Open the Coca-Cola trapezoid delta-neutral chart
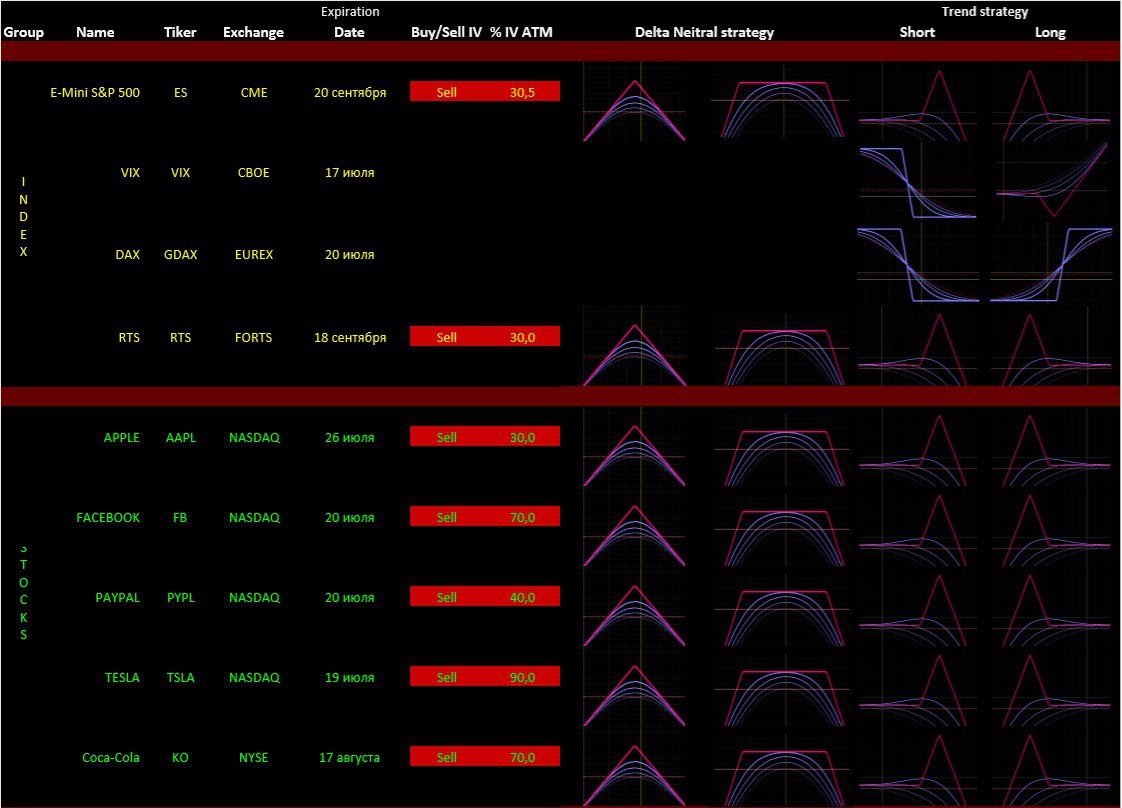The width and height of the screenshot is (1122, 808). point(781,770)
